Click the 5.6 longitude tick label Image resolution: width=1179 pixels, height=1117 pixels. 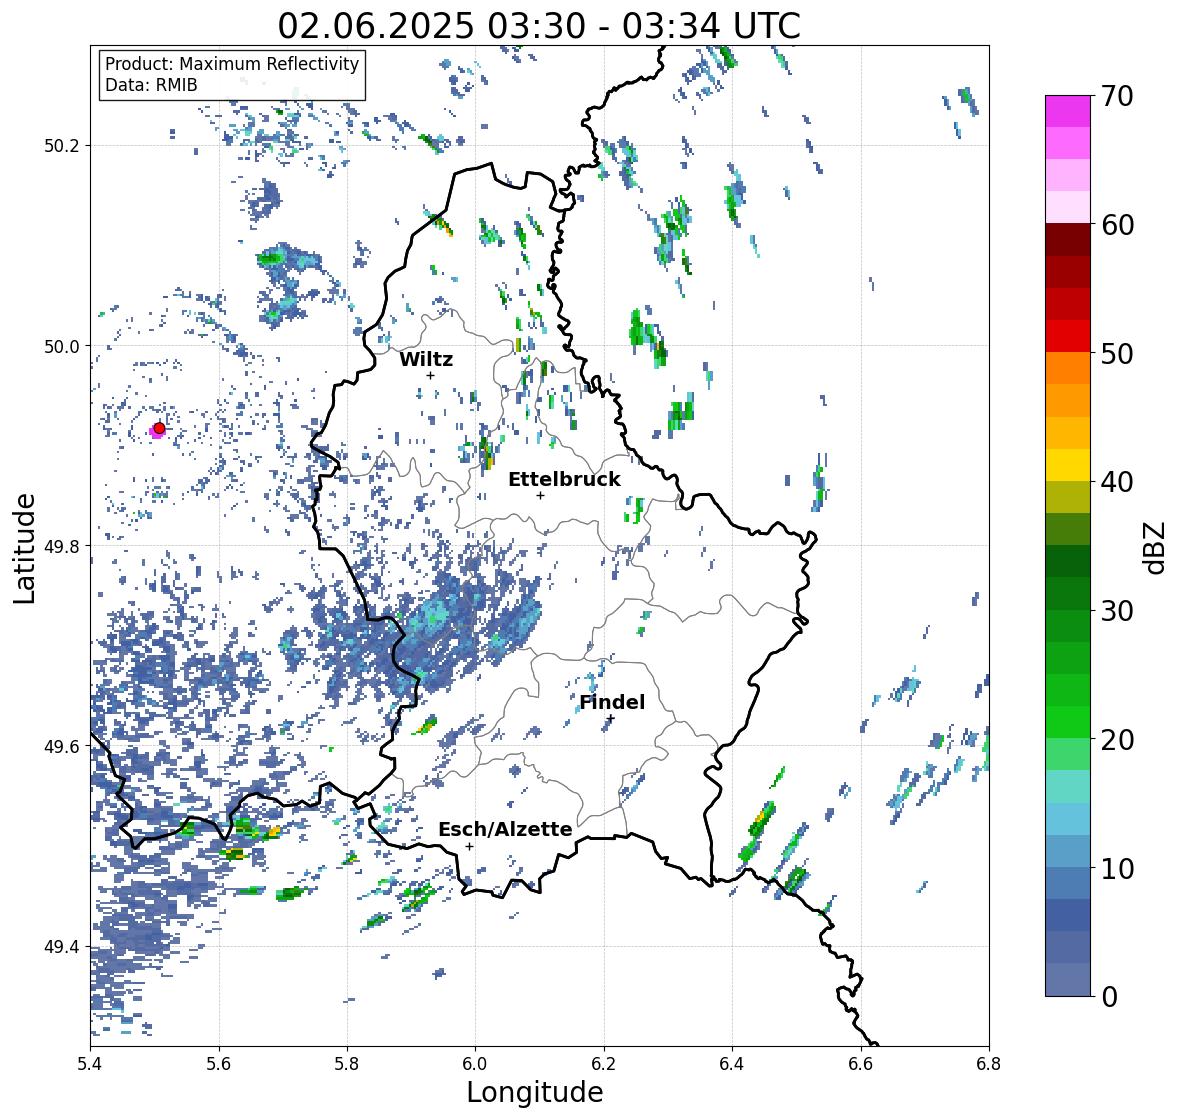click(x=219, y=1063)
